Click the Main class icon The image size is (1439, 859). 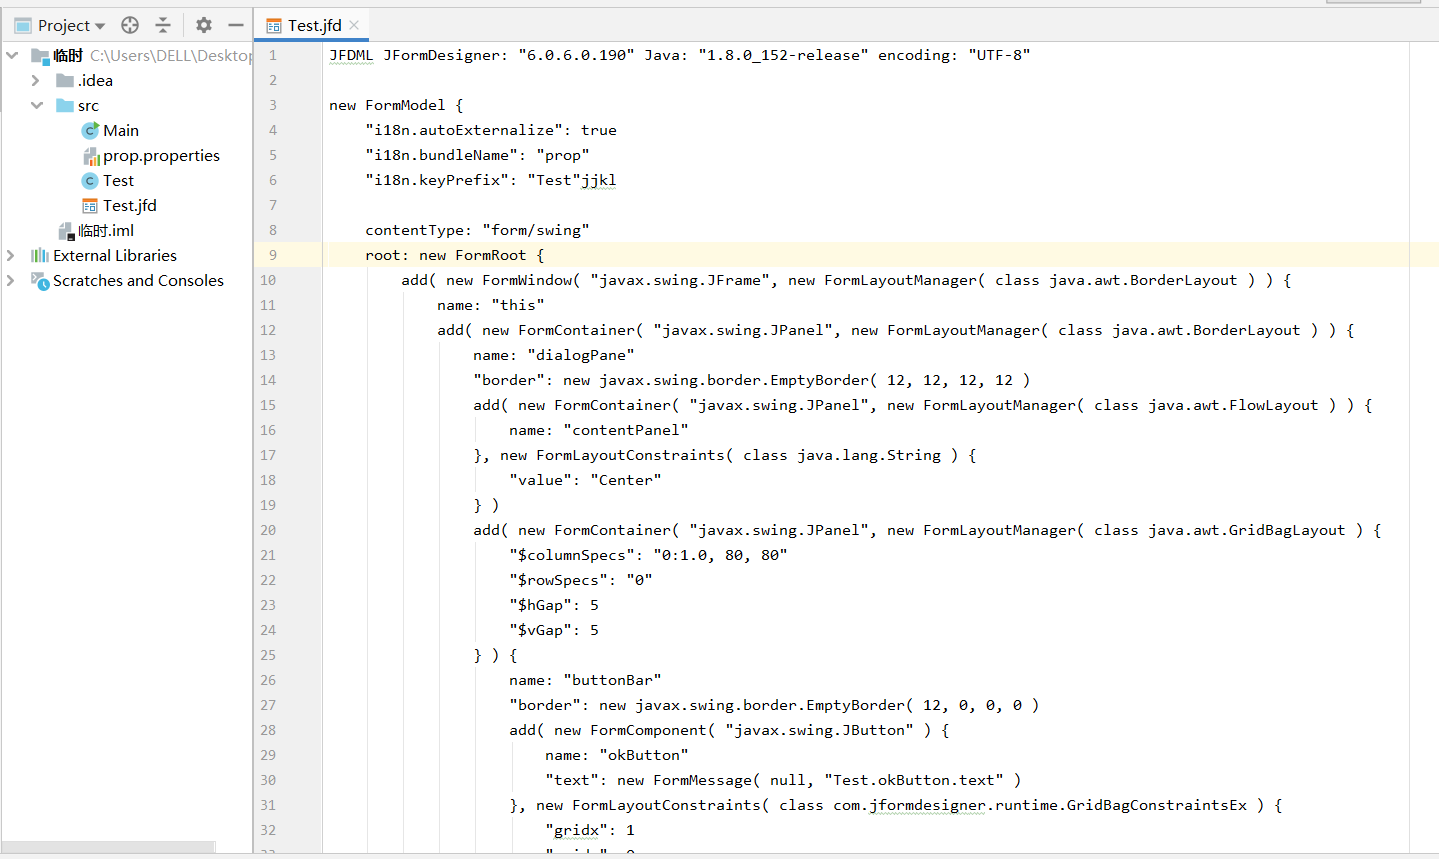coord(90,130)
